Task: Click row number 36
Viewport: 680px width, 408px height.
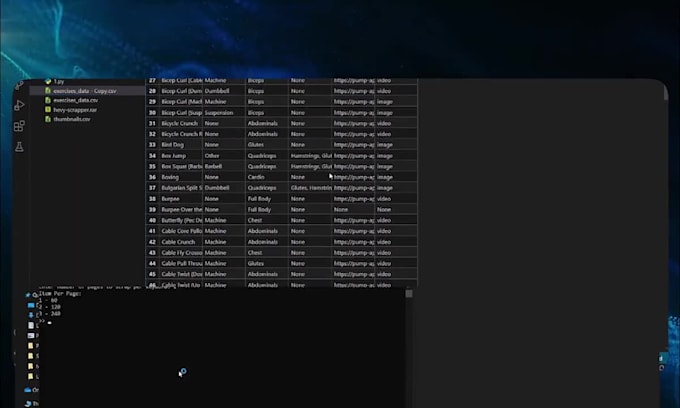Action: 152,177
